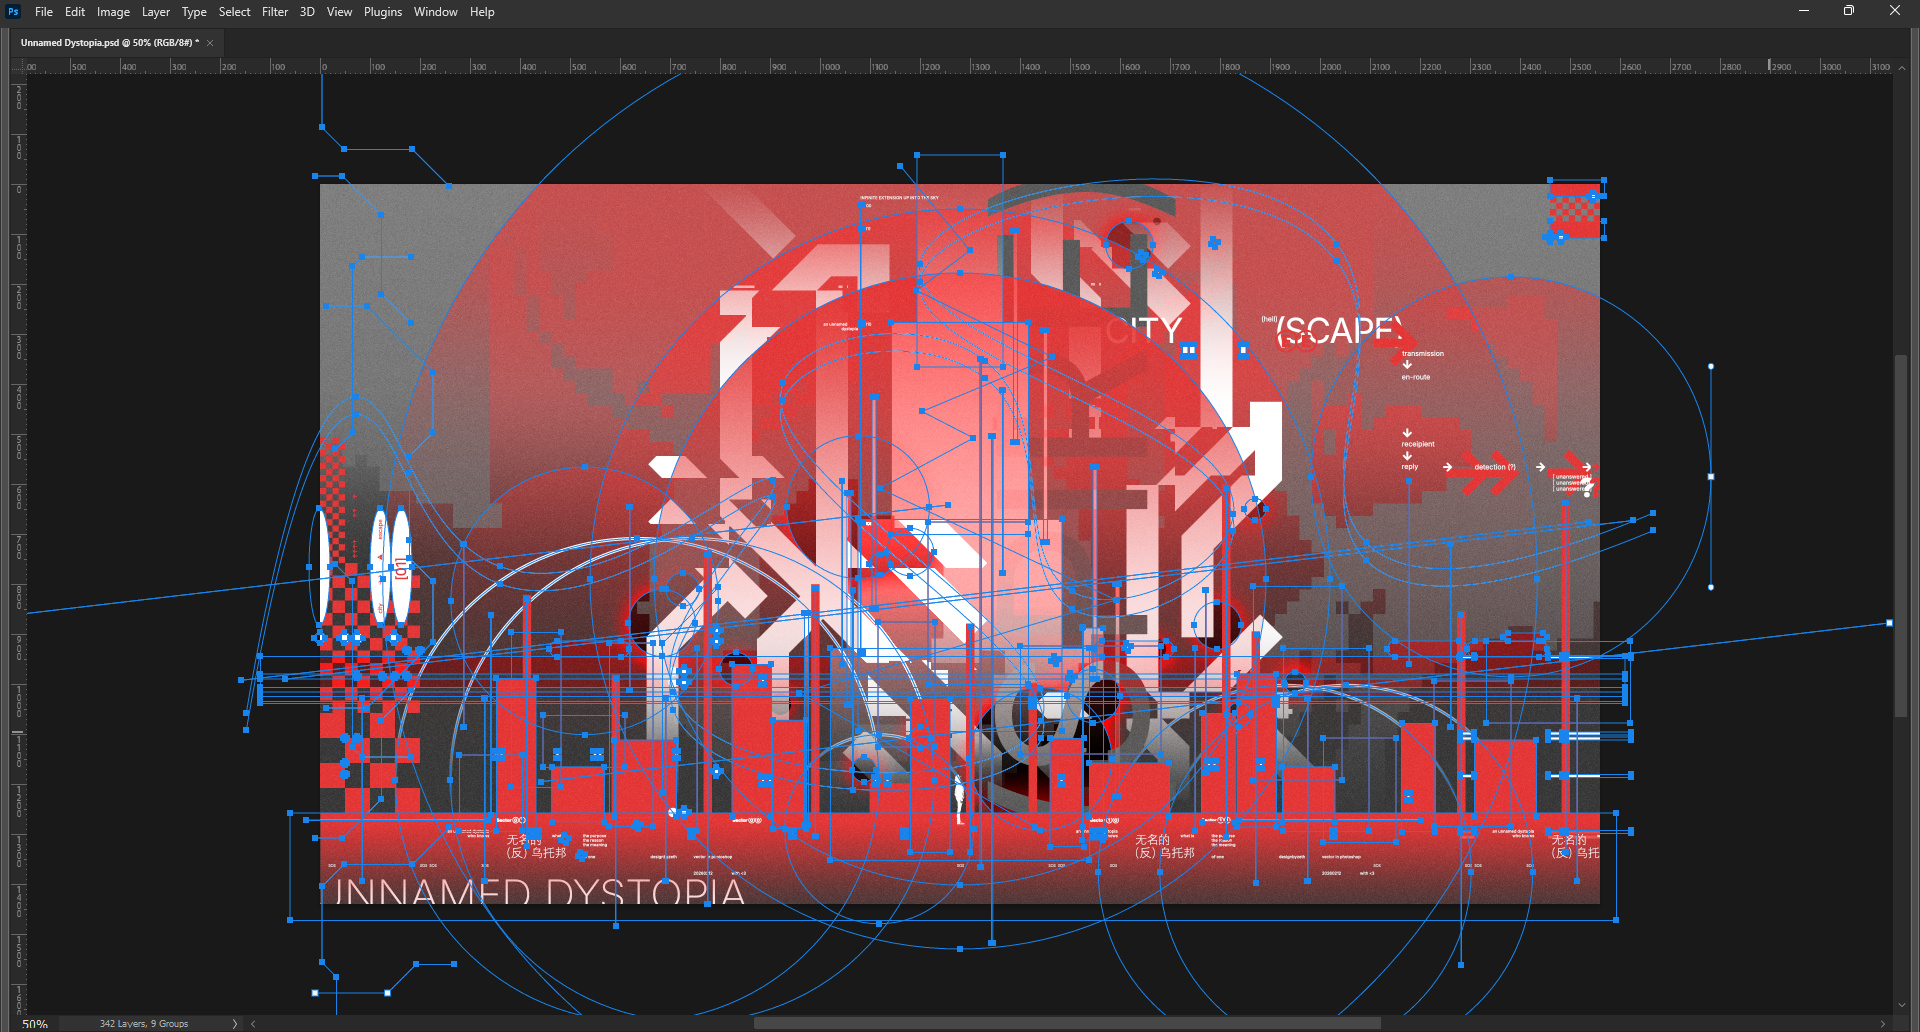Open the Layer menu
1920x1032 pixels.
155,12
